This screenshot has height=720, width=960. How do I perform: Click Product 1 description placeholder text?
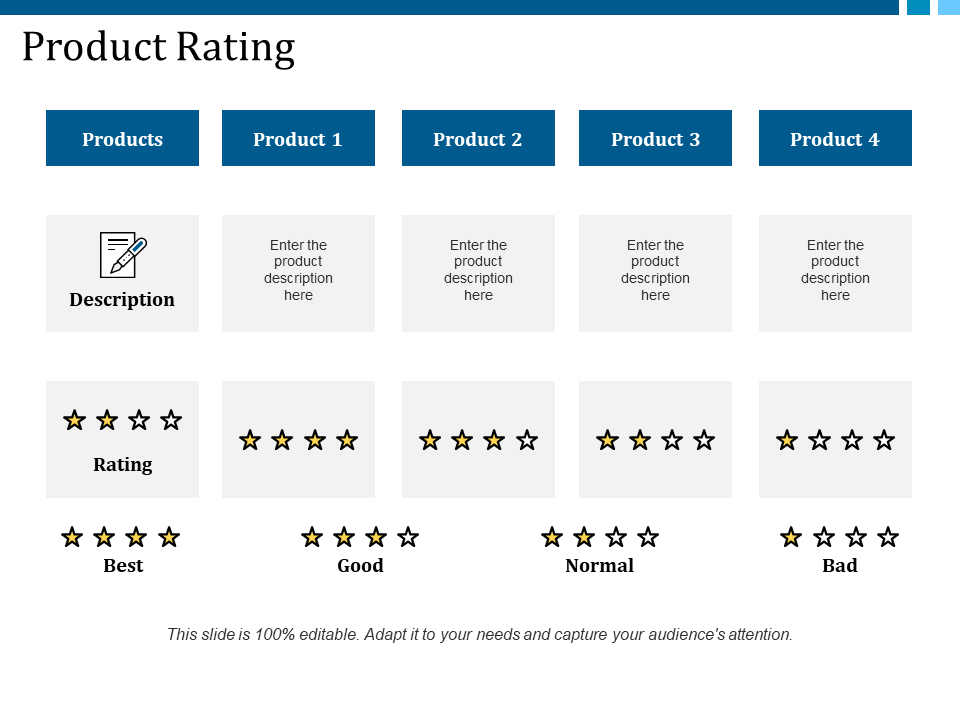click(298, 270)
